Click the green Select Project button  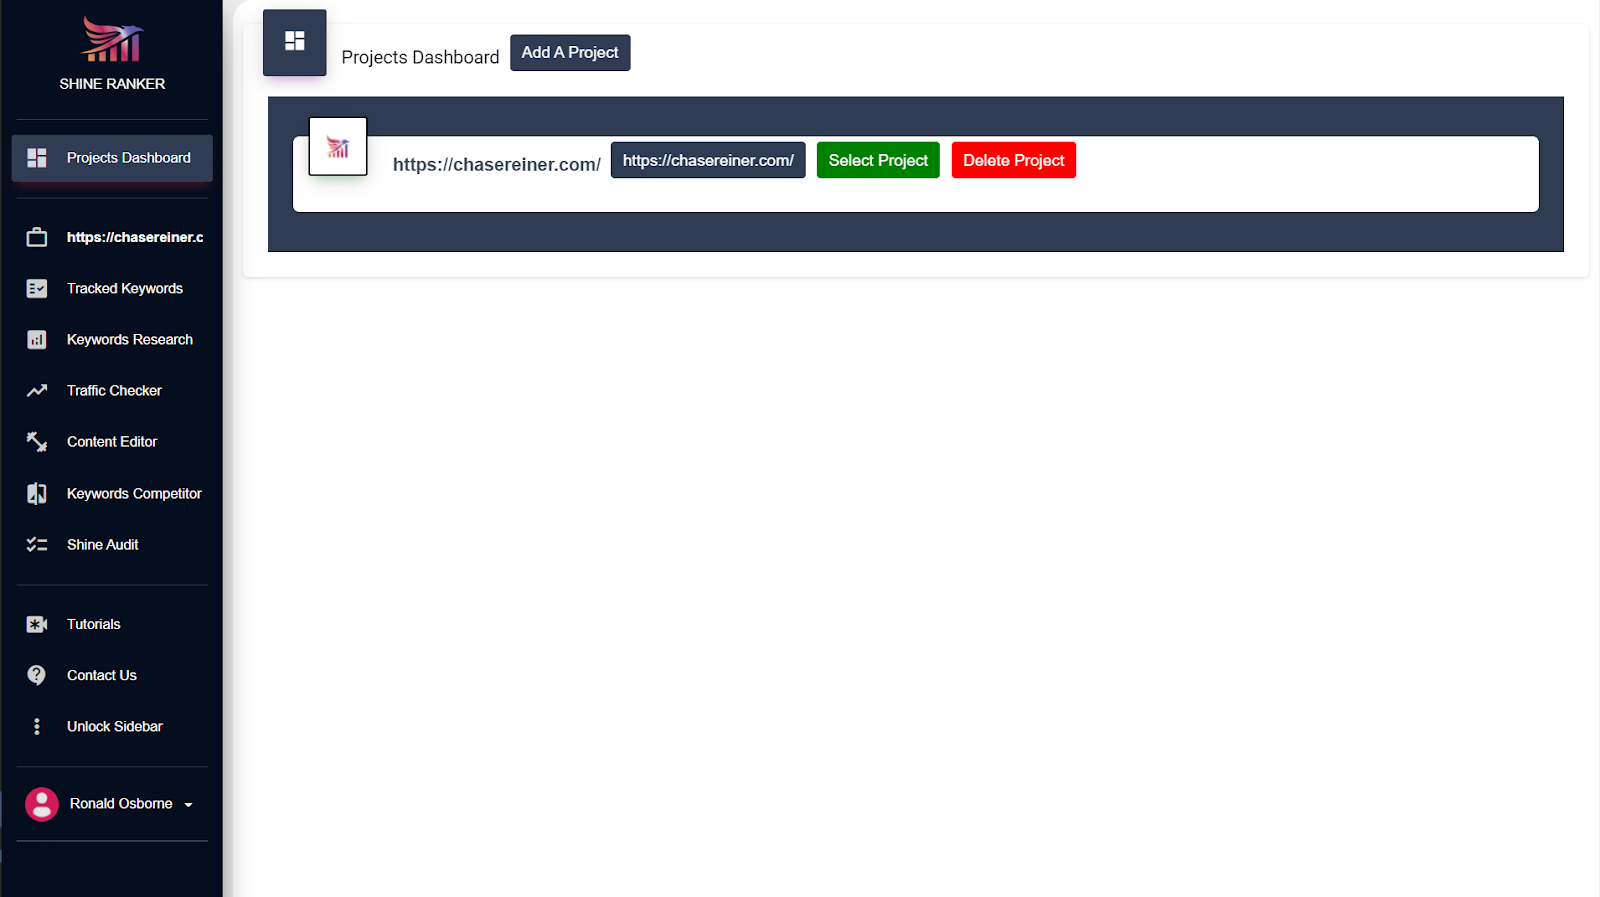(x=878, y=160)
